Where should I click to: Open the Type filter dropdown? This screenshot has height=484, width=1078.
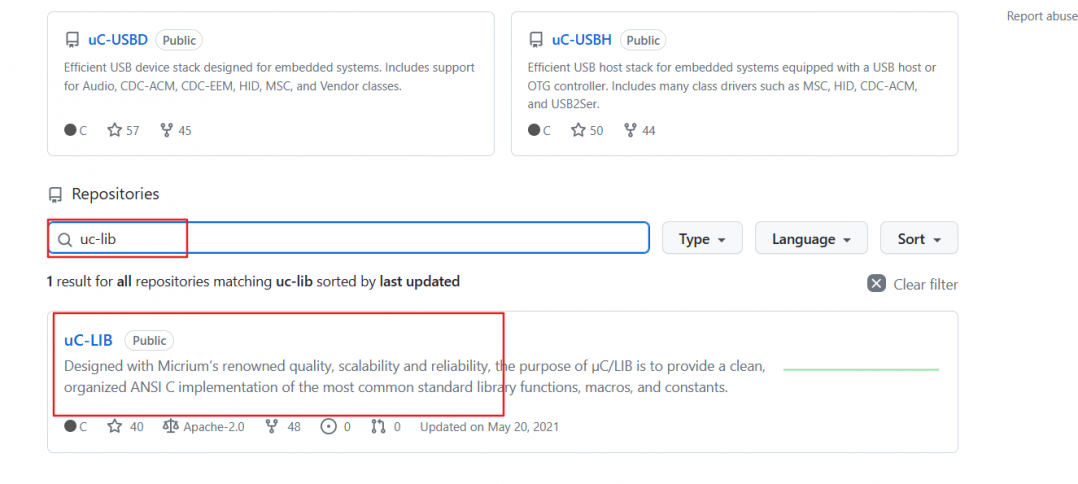702,239
